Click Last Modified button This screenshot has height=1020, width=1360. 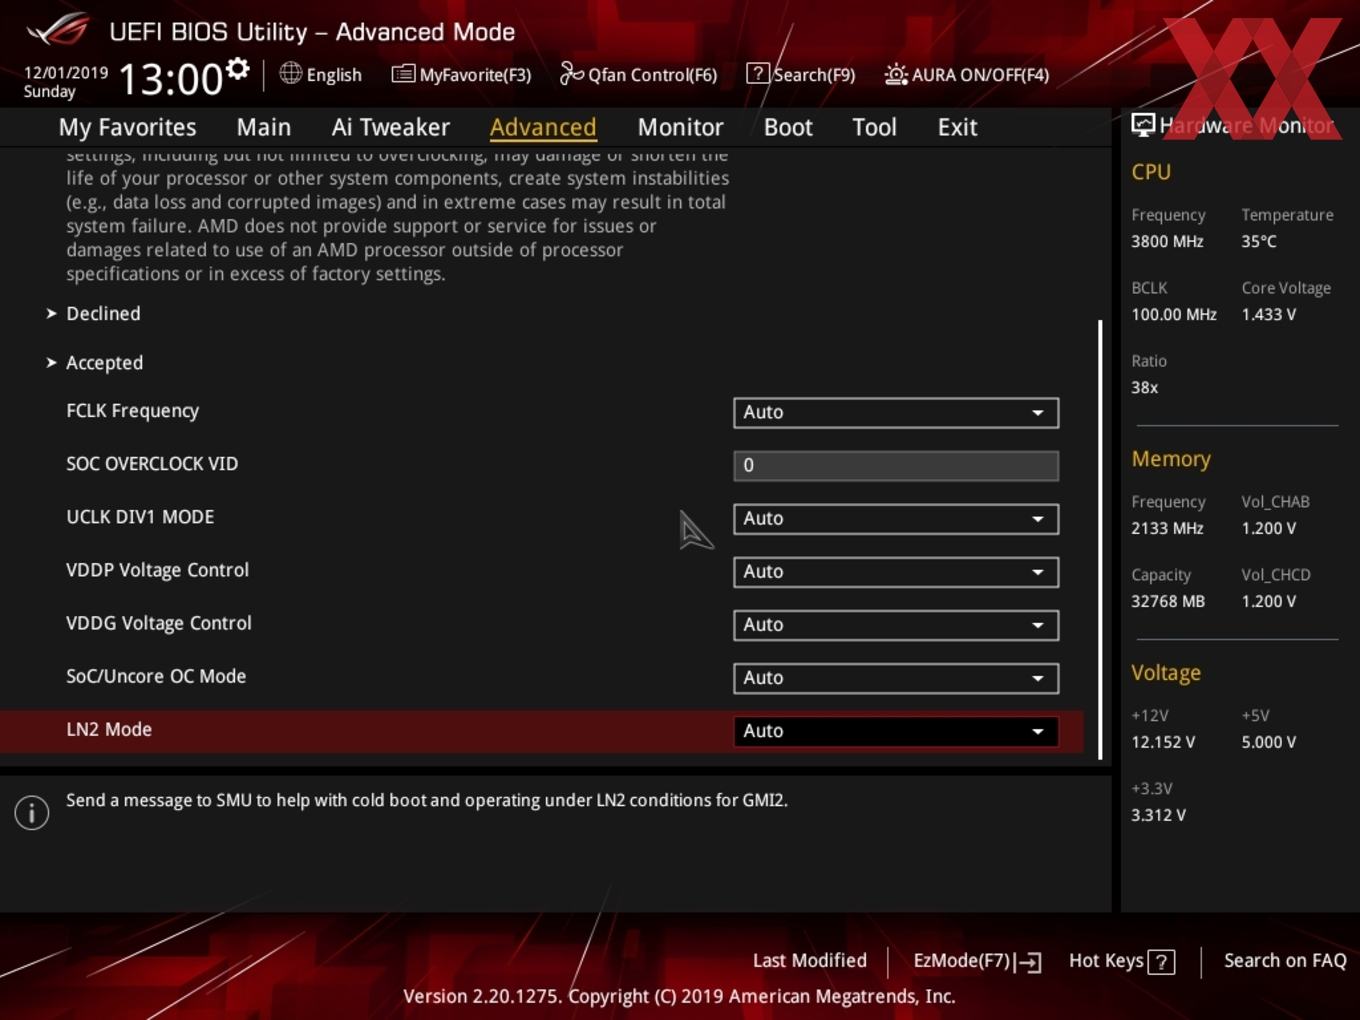809,960
